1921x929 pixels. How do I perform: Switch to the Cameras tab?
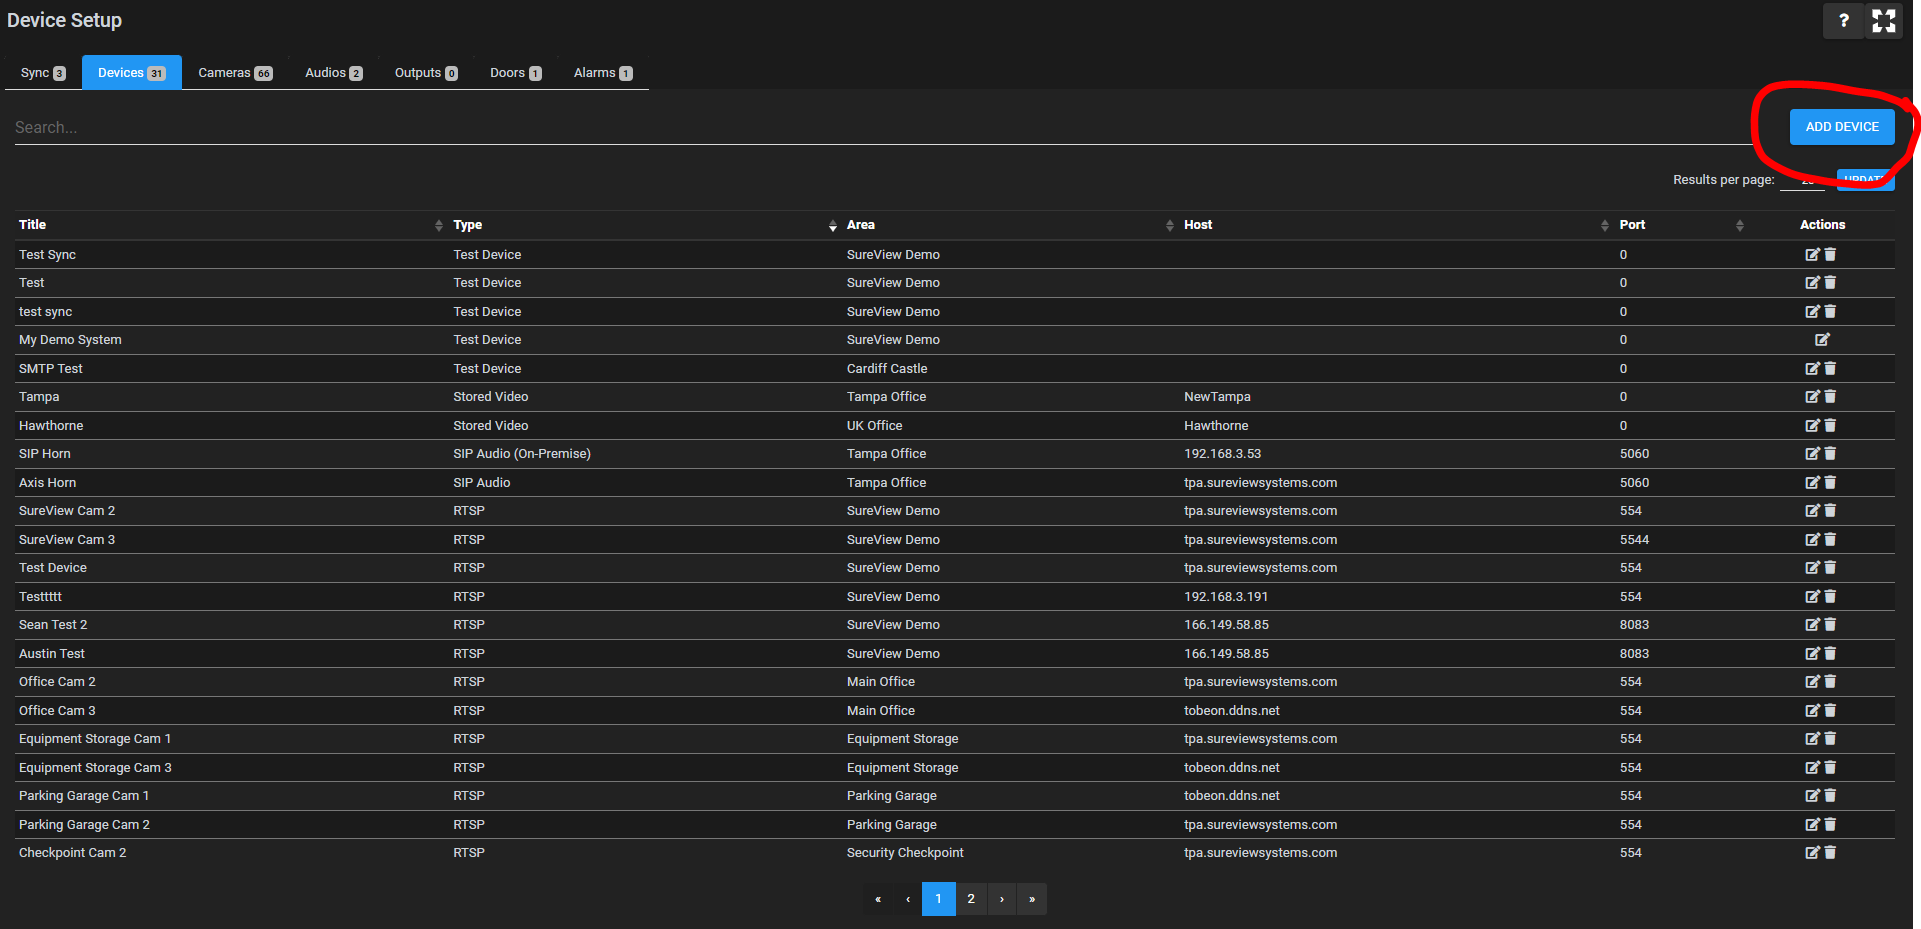click(235, 73)
